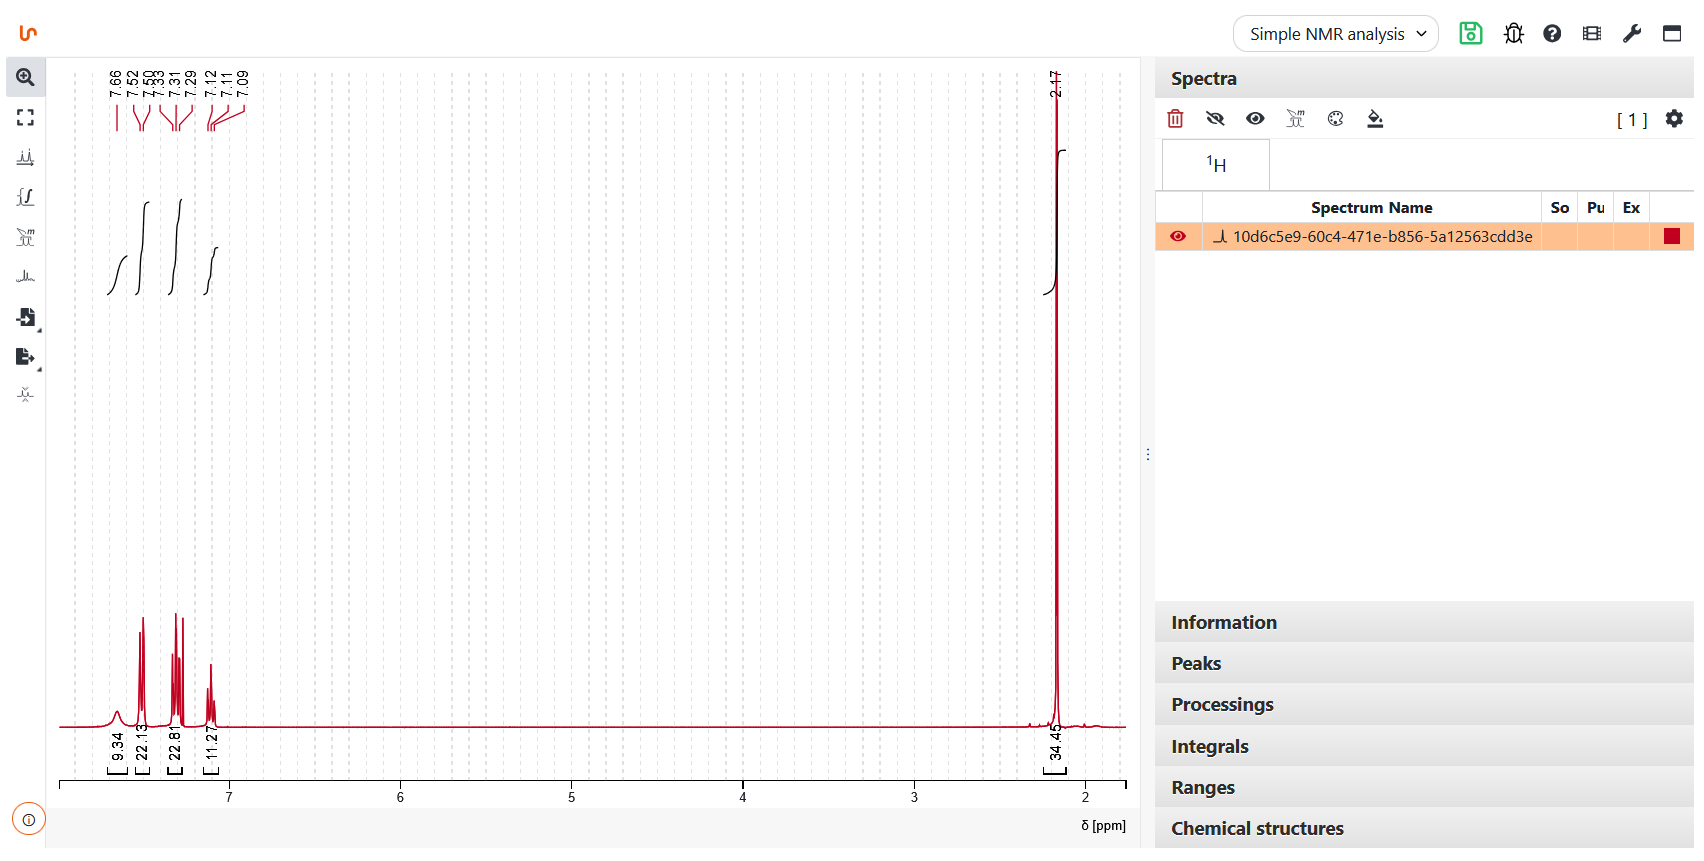1704x861 pixels.
Task: Click the red spectrum color swatch
Action: (1671, 237)
